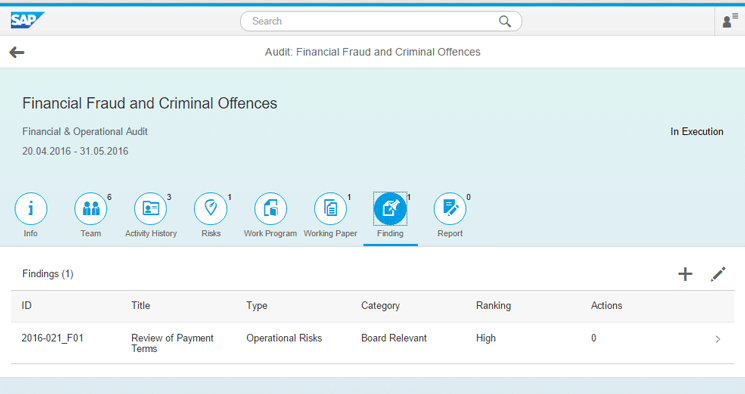Open the Working Paper icon
The image size is (745, 394).
pyautogui.click(x=330, y=209)
